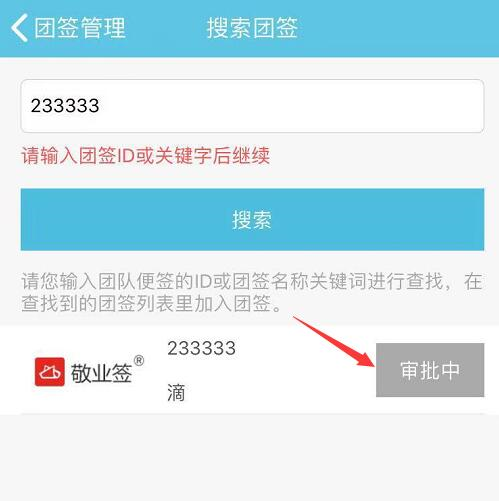This screenshot has height=501, width=499.
Task: Click the empty right area of the search box
Action: (367, 106)
